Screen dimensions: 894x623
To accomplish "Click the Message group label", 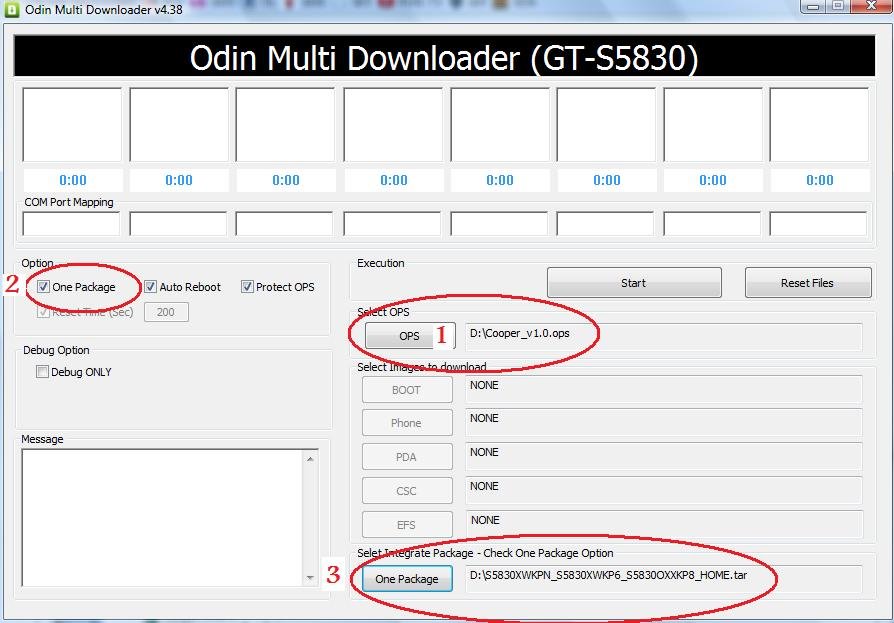I will 42,439.
